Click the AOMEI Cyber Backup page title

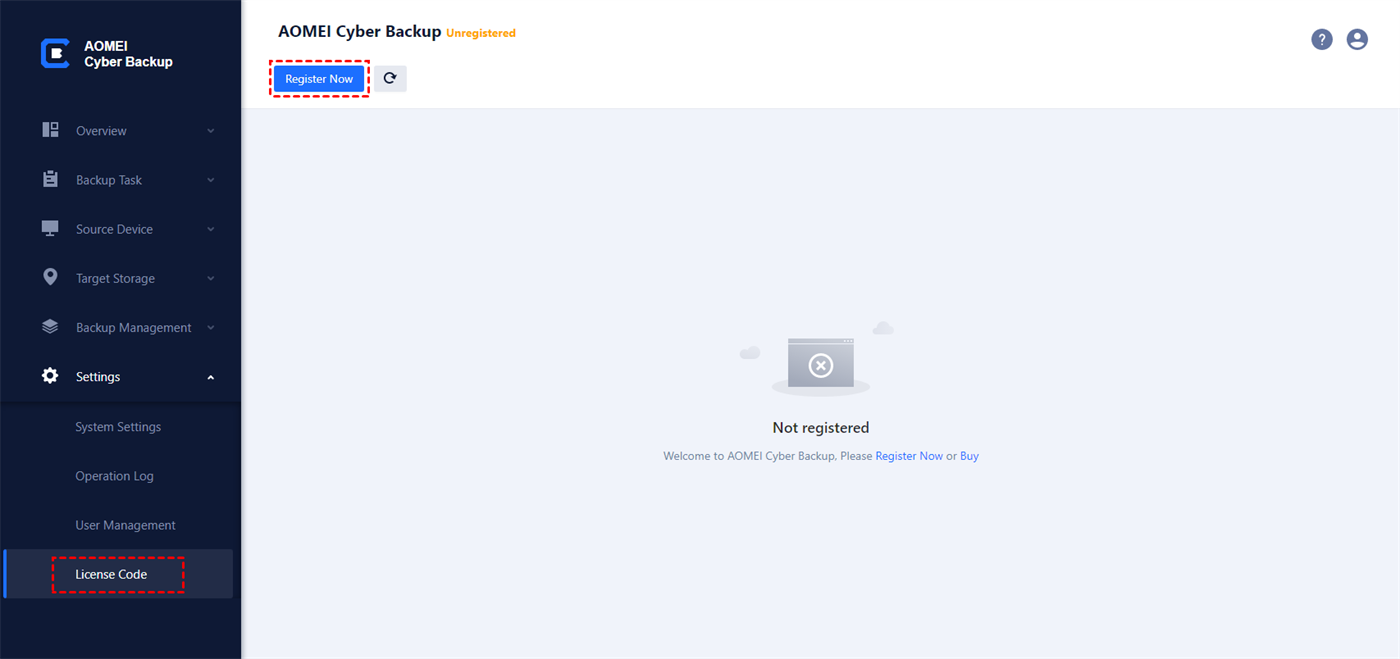pyautogui.click(x=360, y=32)
